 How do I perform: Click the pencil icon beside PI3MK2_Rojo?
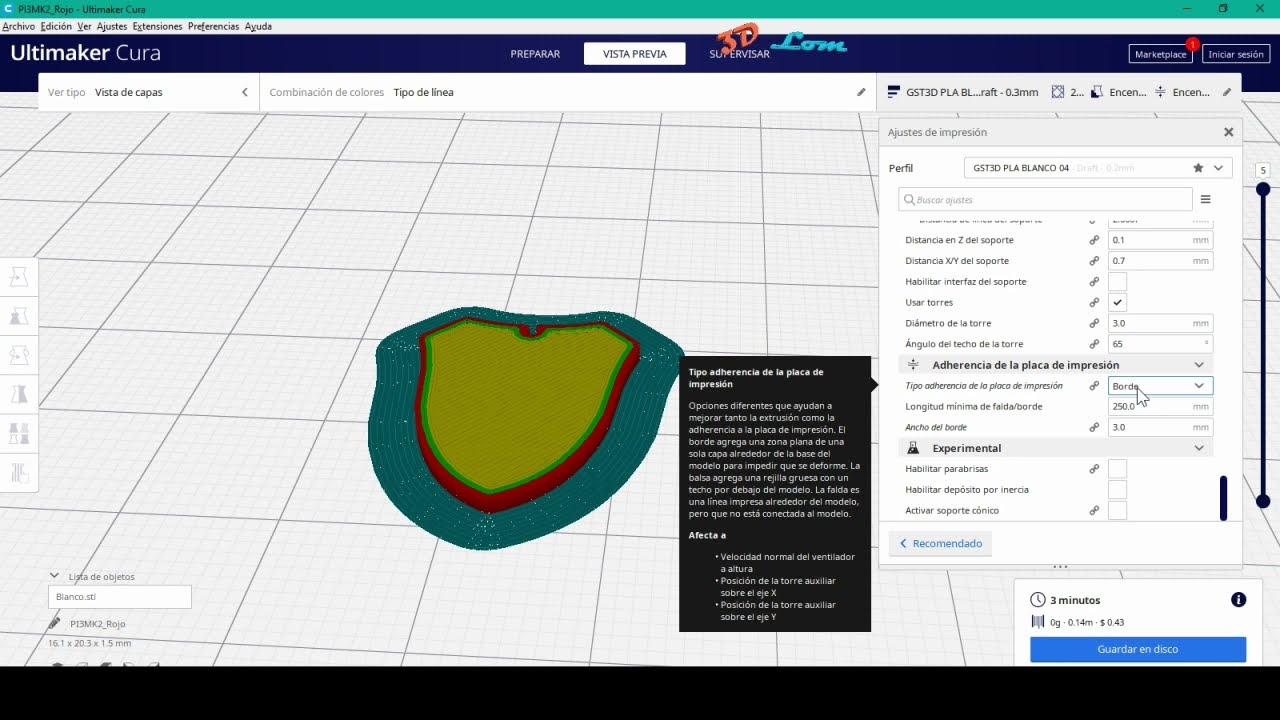[x=54, y=623]
